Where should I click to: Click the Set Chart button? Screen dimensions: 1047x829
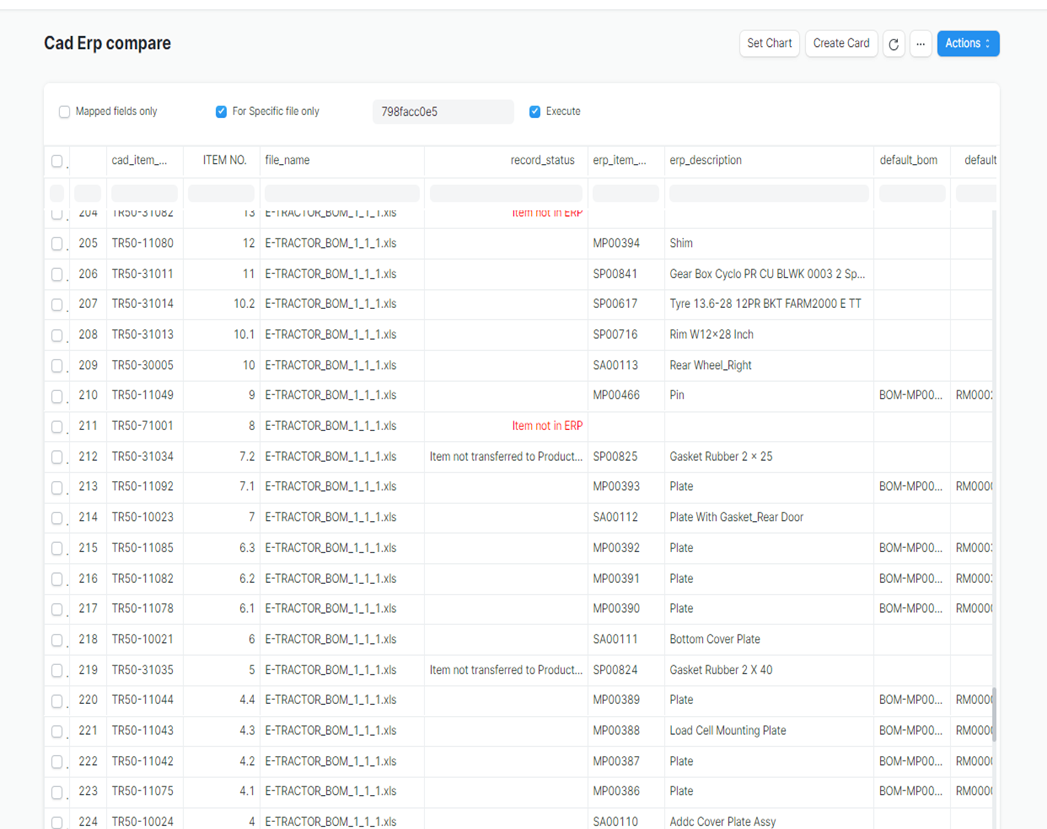pos(769,44)
